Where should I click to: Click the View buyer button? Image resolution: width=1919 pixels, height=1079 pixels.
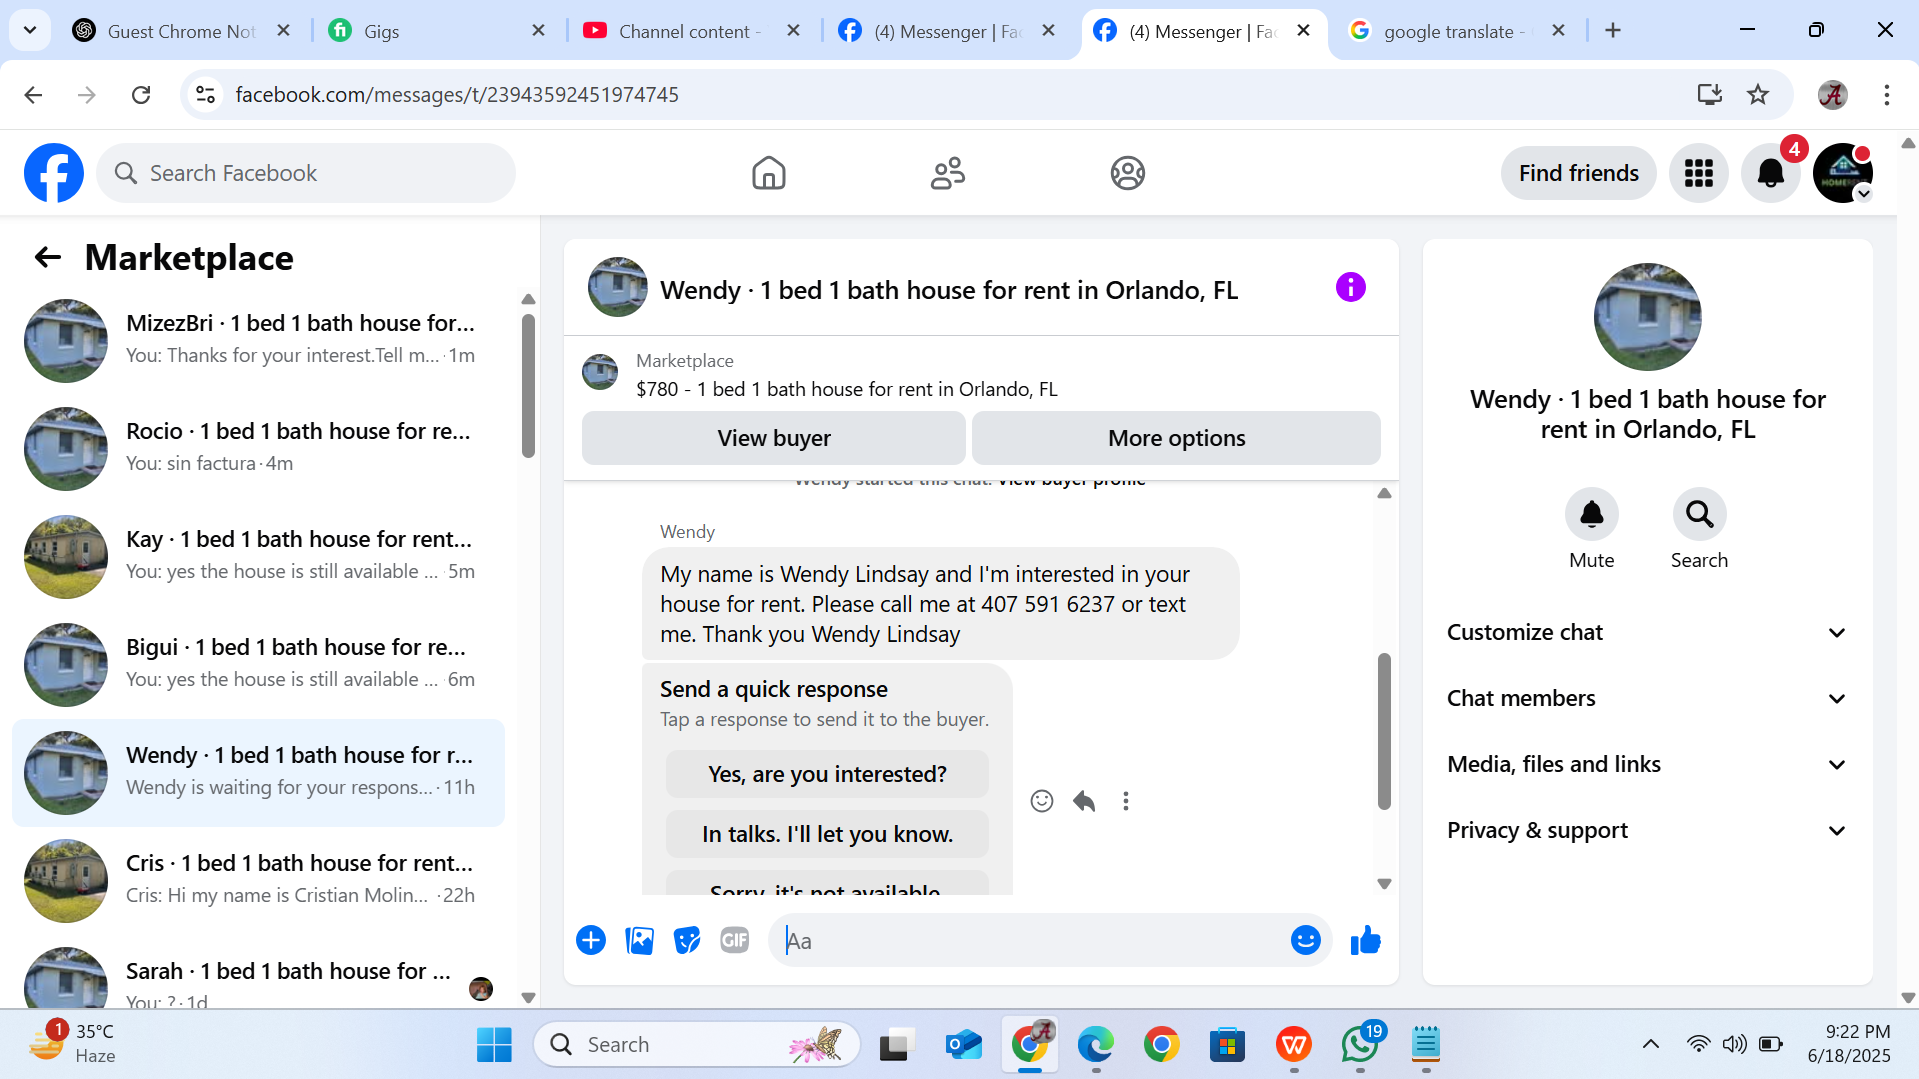[x=773, y=438]
